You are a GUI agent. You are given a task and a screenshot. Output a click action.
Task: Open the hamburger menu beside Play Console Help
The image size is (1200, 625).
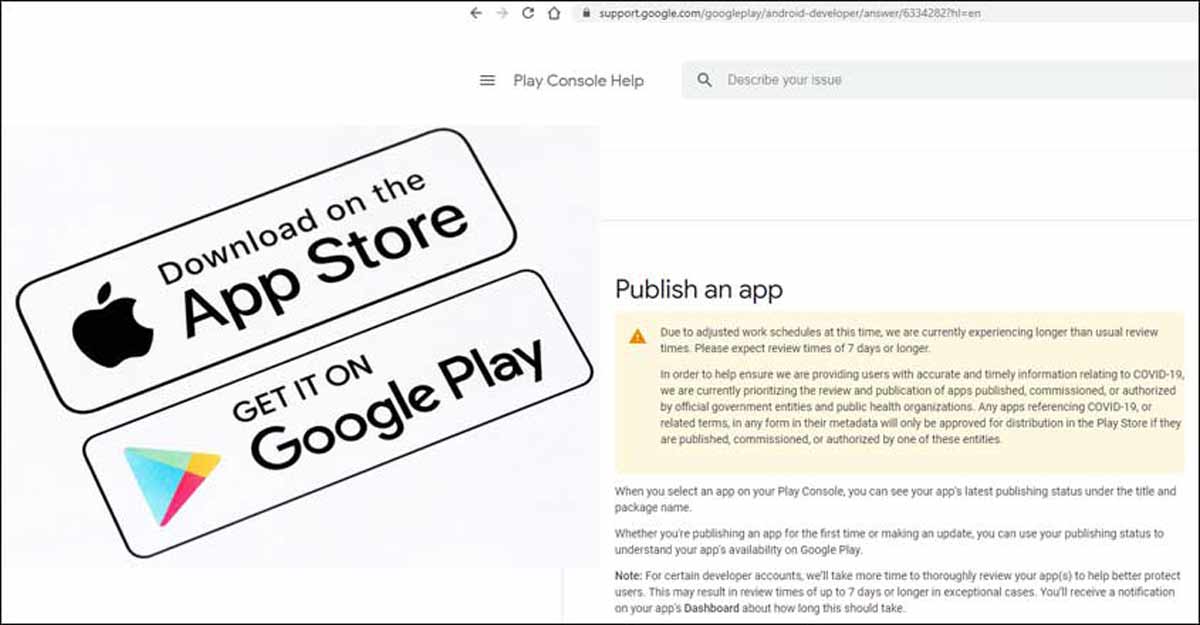tap(488, 81)
